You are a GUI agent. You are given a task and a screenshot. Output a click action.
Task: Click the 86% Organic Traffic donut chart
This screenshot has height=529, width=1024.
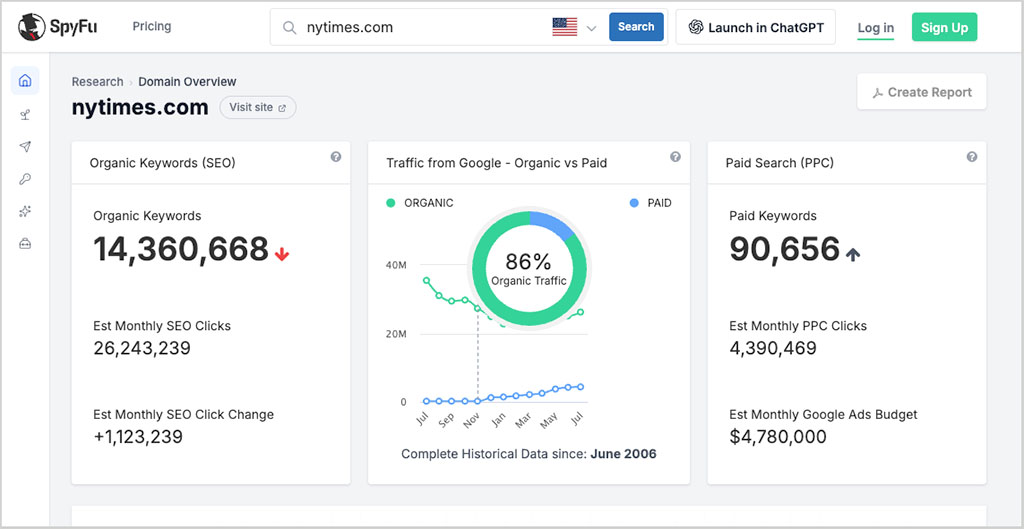529,268
